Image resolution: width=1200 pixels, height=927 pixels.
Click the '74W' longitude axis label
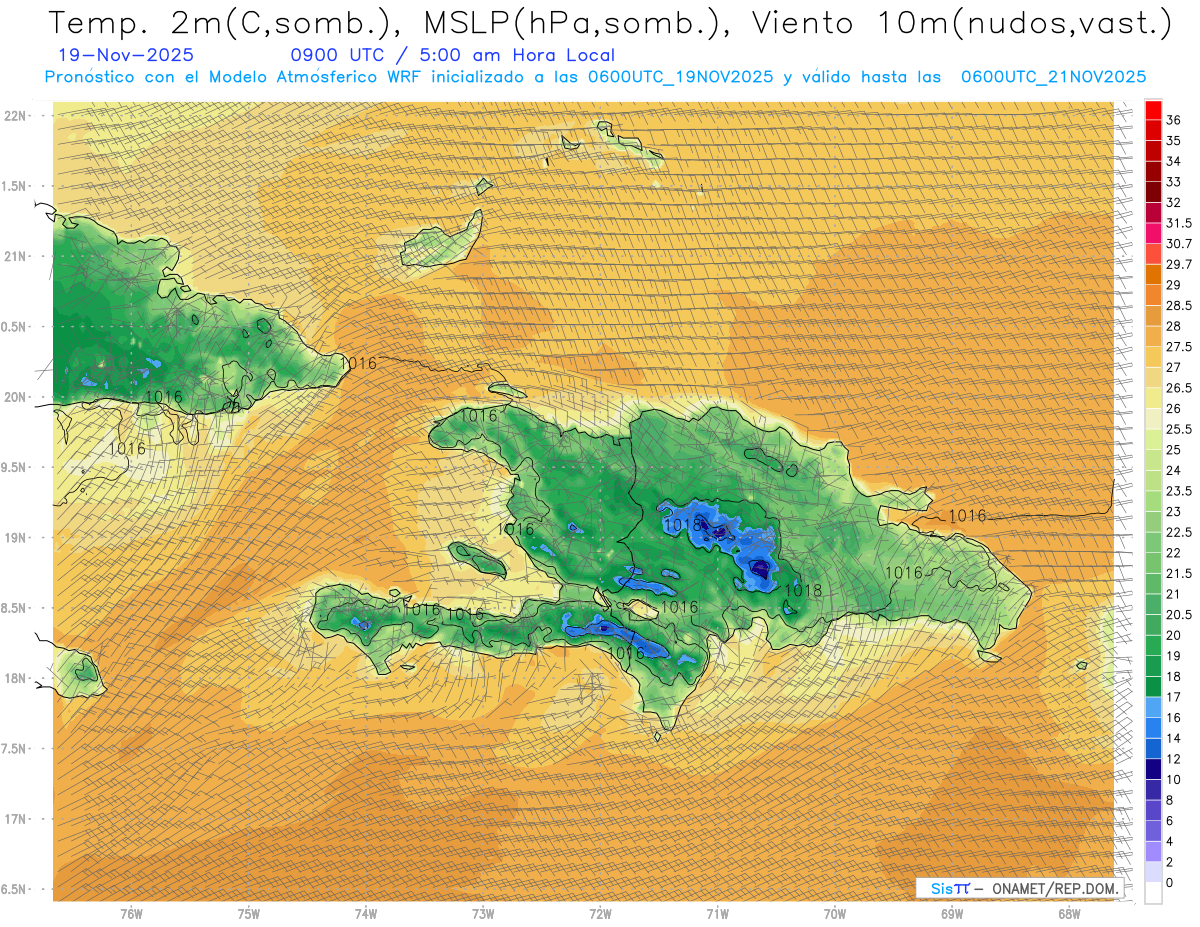[x=366, y=913]
